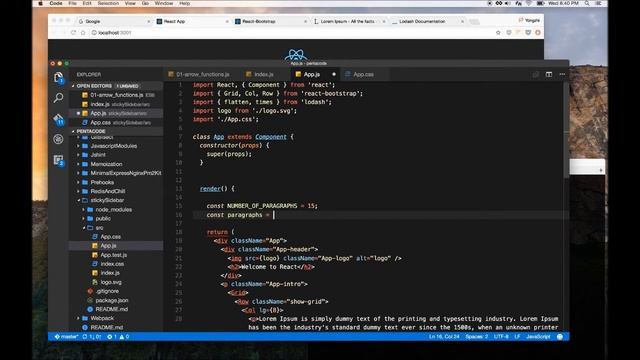
Task: Click the Spaces: 2 indentation setting
Action: click(477, 337)
